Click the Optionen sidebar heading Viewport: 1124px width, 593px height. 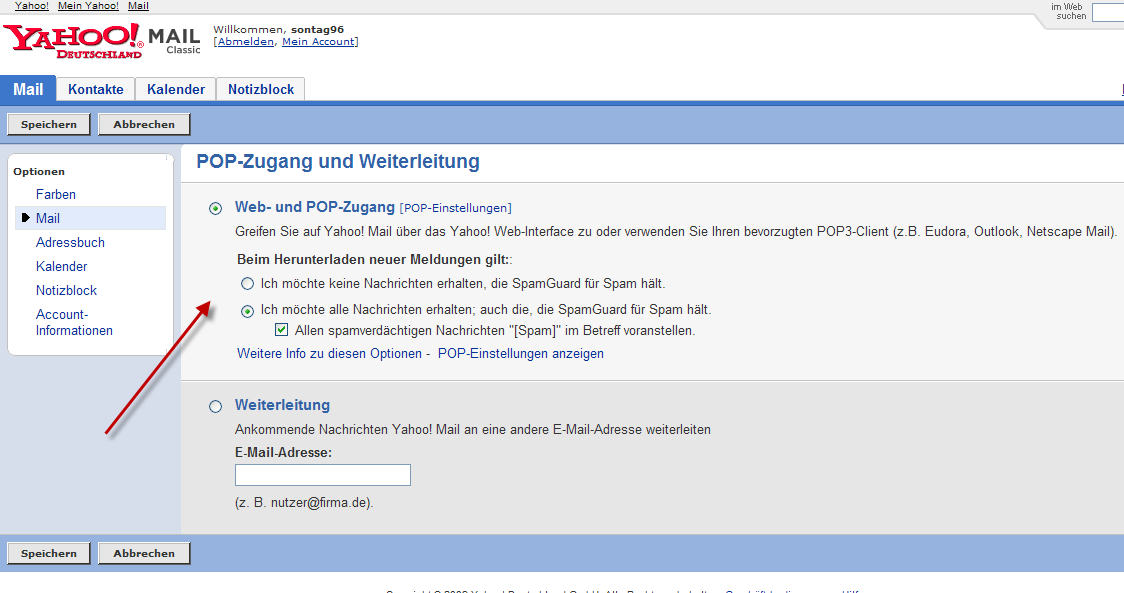click(x=39, y=171)
